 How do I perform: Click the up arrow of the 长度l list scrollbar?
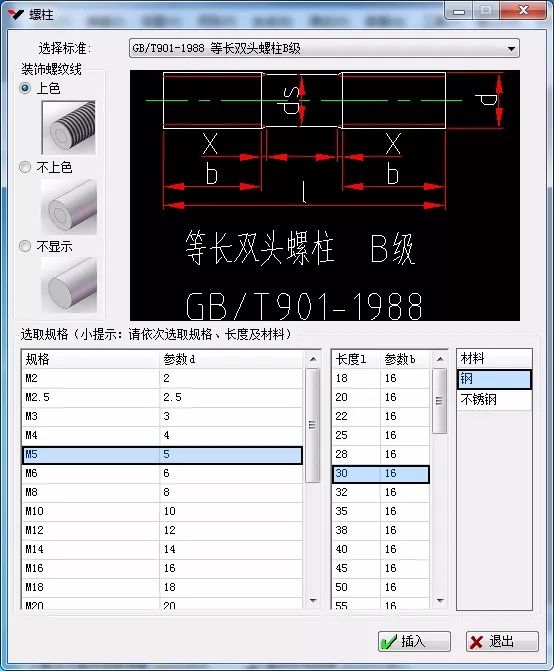440,359
